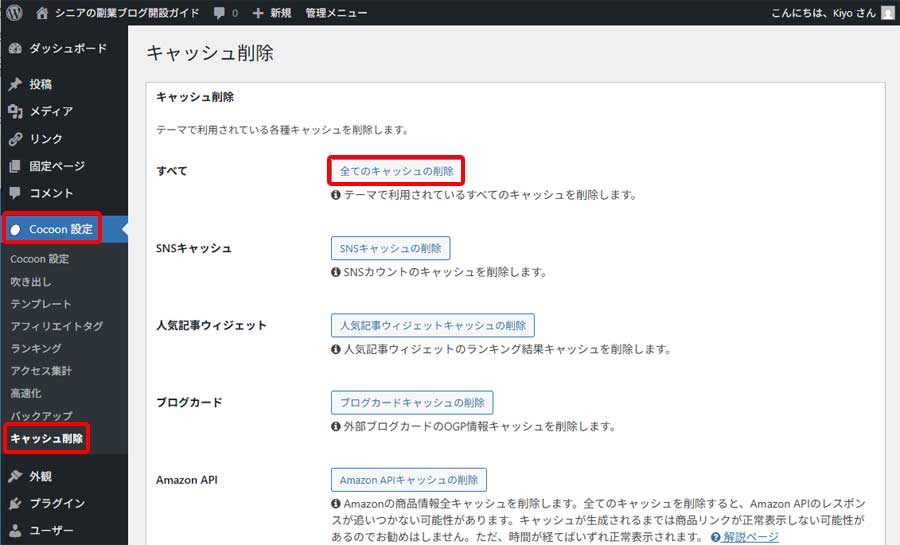Click the text テーマで利用されている各種キャッシュを削除します。
Screen dimensions: 900x545
pyautogui.click(x=283, y=130)
